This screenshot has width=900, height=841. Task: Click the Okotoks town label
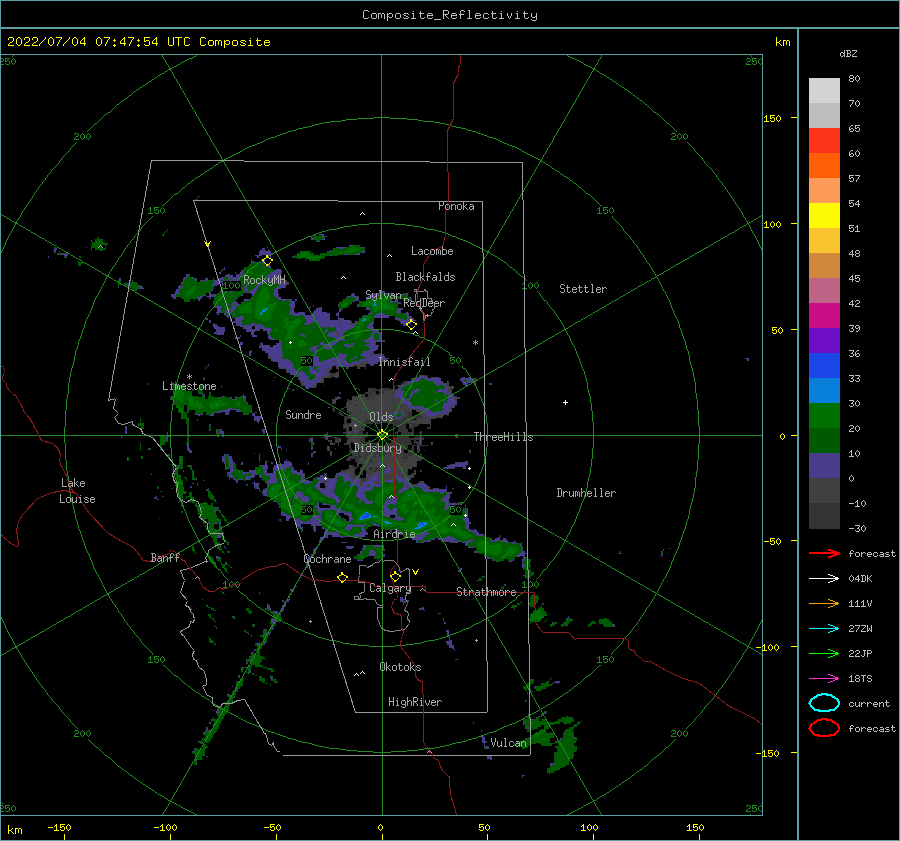[400, 667]
